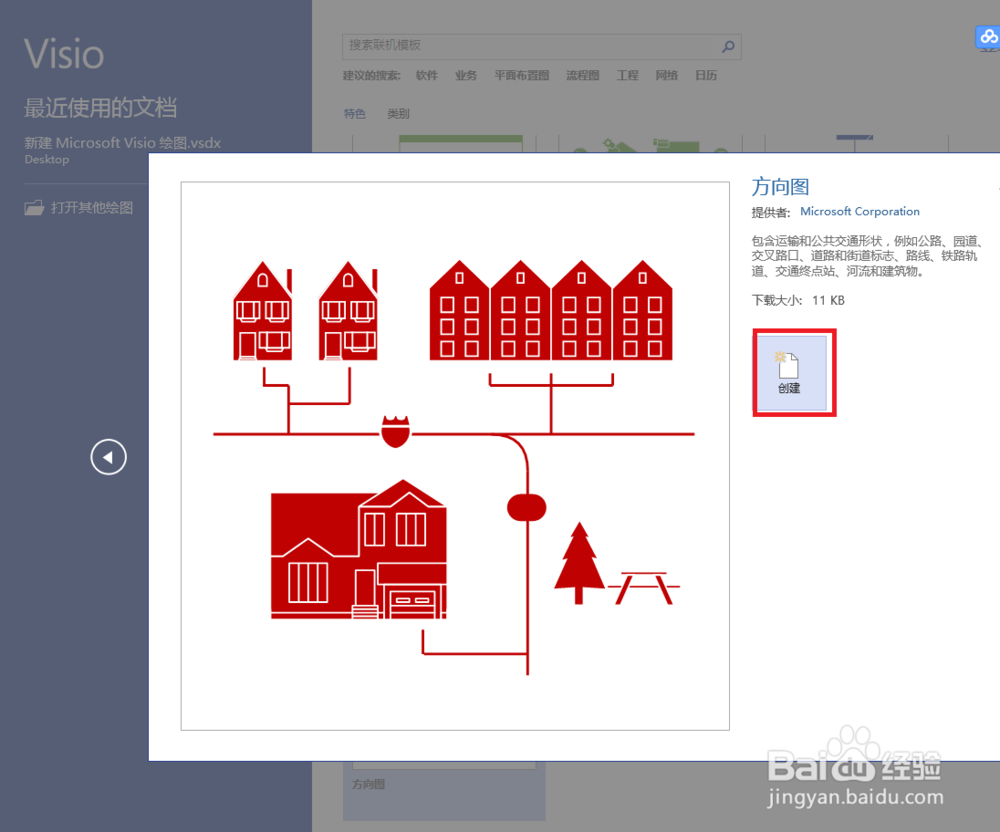
Task: Click the Baidu cloud icon at top right
Action: 987,37
